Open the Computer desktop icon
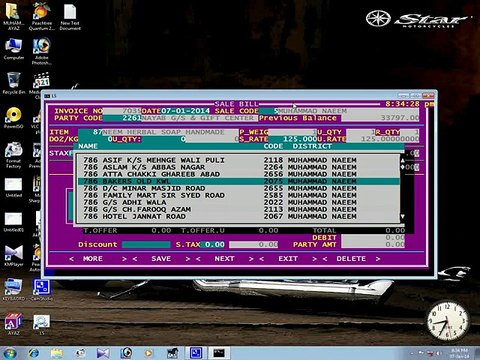The width and height of the screenshot is (480, 360). [x=14, y=49]
